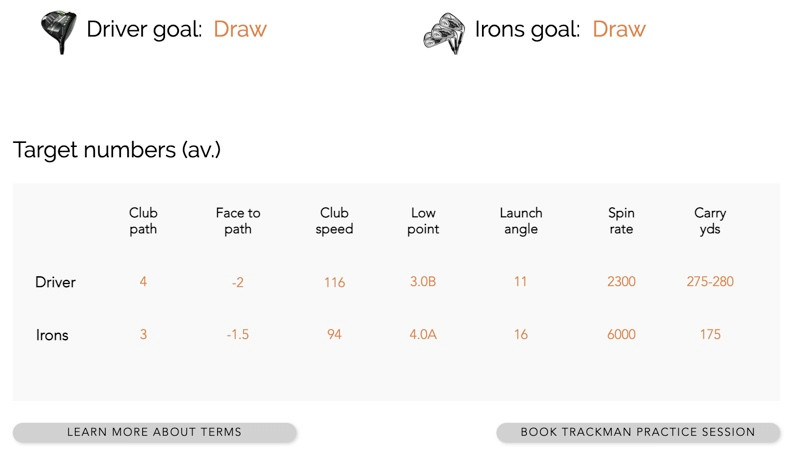Click the Club speed column header

click(x=334, y=221)
